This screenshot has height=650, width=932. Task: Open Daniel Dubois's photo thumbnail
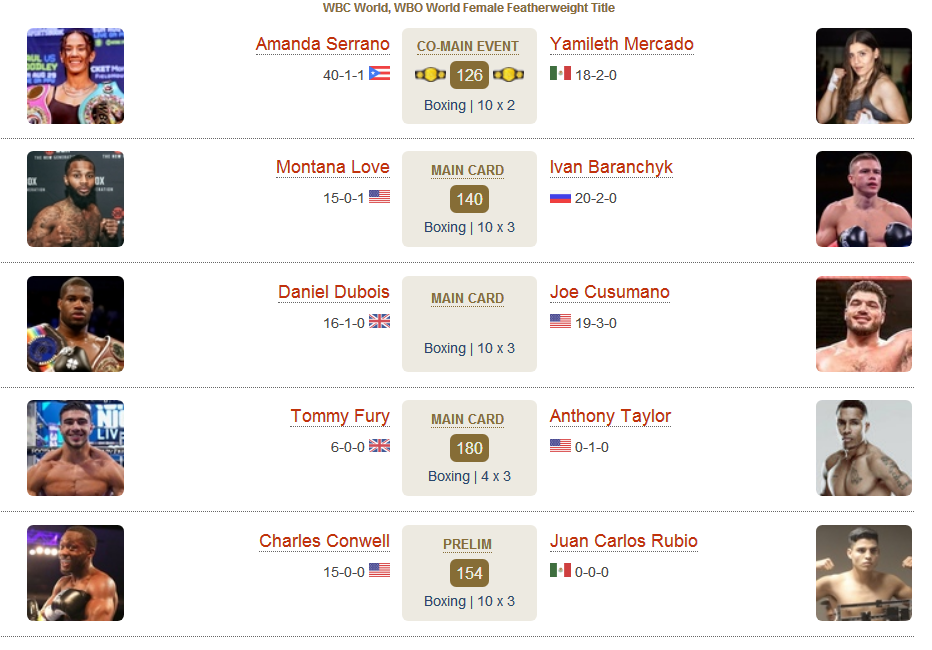tap(75, 324)
